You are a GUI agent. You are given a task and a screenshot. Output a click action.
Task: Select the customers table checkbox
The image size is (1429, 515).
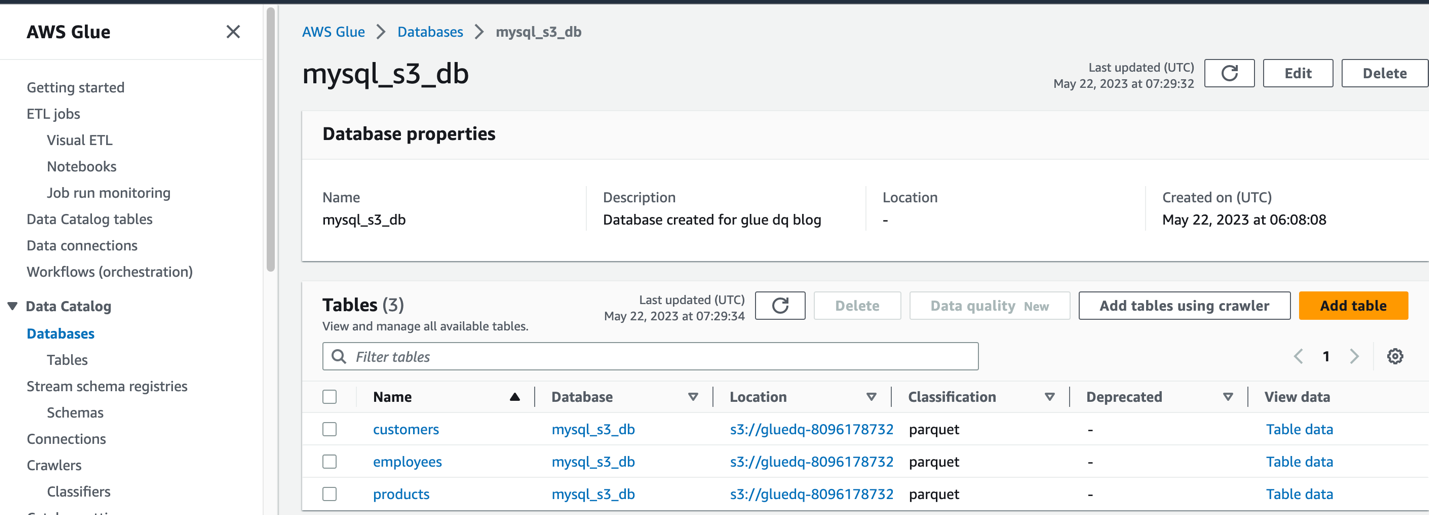(x=330, y=429)
